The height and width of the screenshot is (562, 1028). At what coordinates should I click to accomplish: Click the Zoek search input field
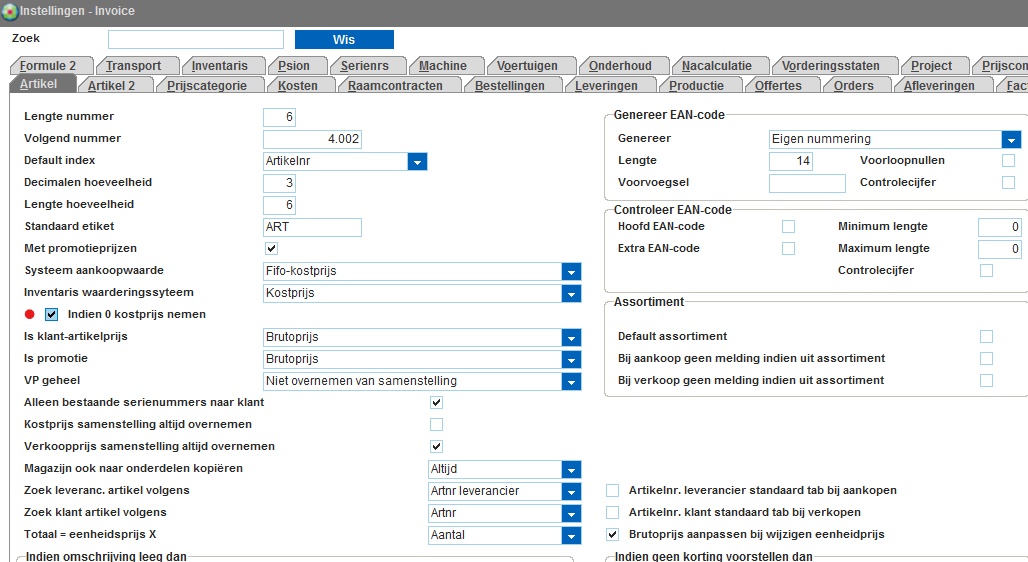pos(196,40)
